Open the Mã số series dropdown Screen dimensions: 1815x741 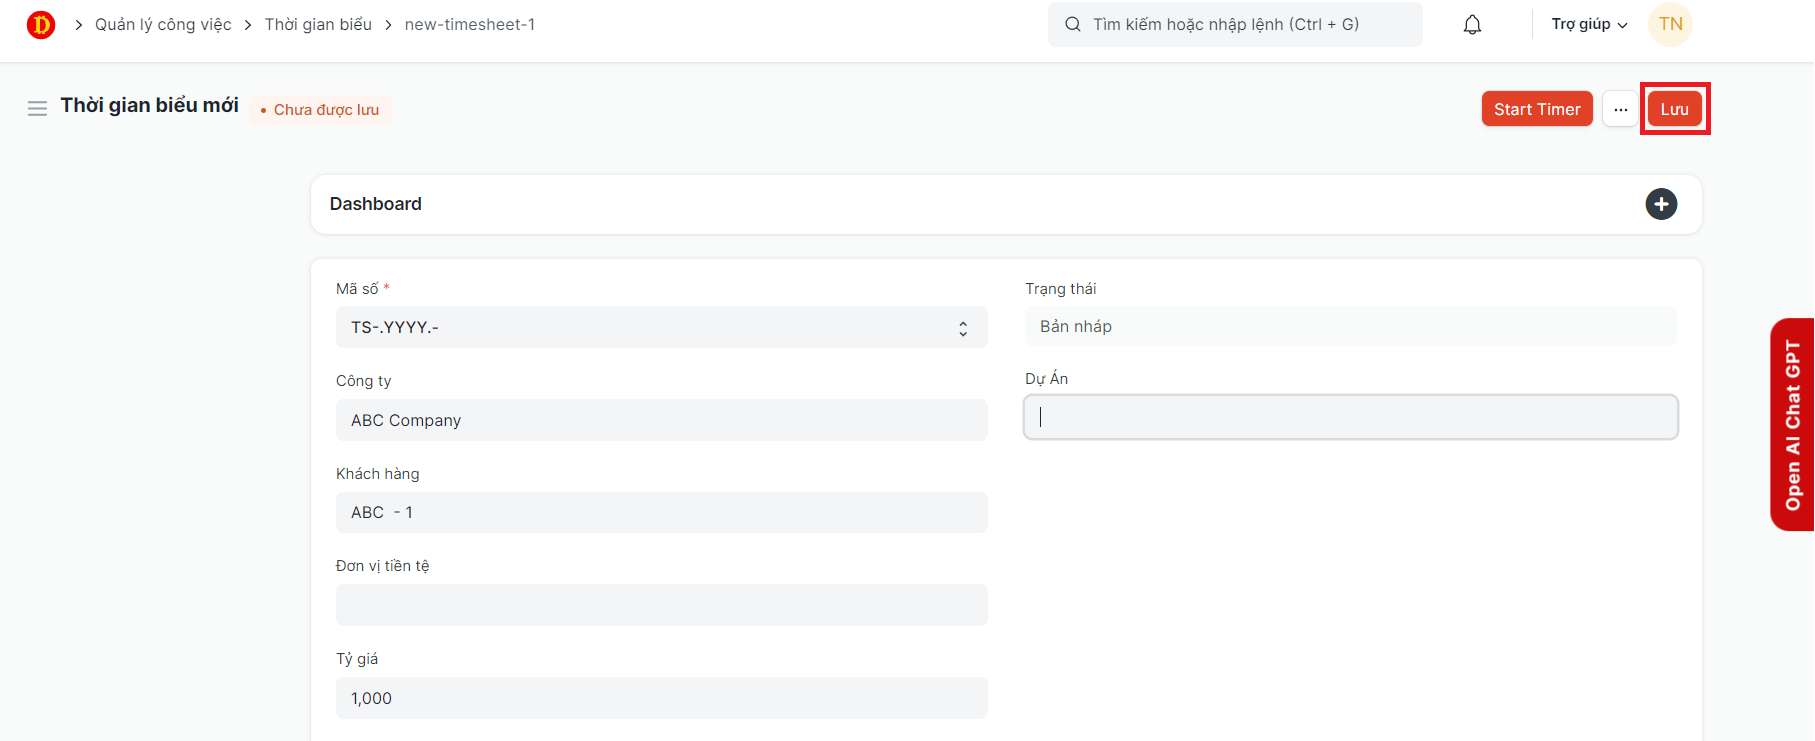[661, 328]
